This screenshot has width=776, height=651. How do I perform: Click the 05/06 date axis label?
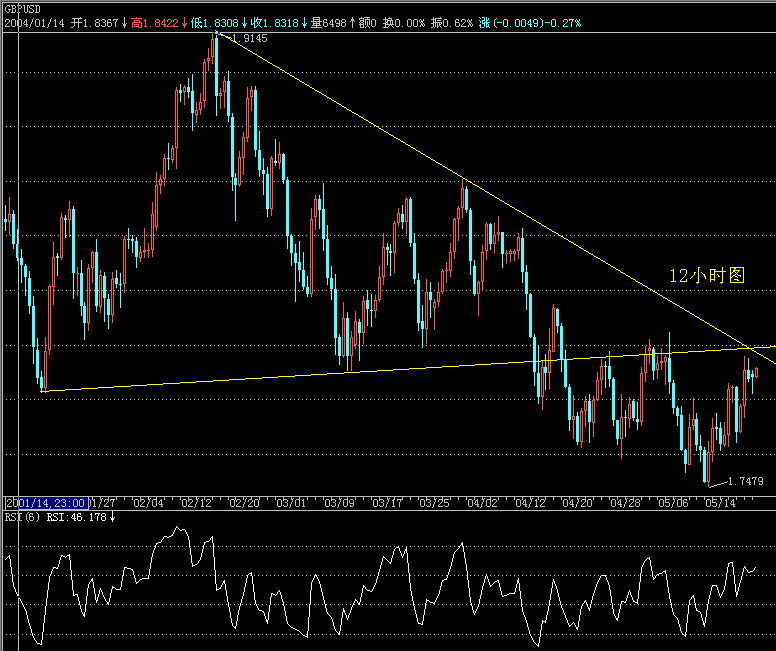(673, 503)
